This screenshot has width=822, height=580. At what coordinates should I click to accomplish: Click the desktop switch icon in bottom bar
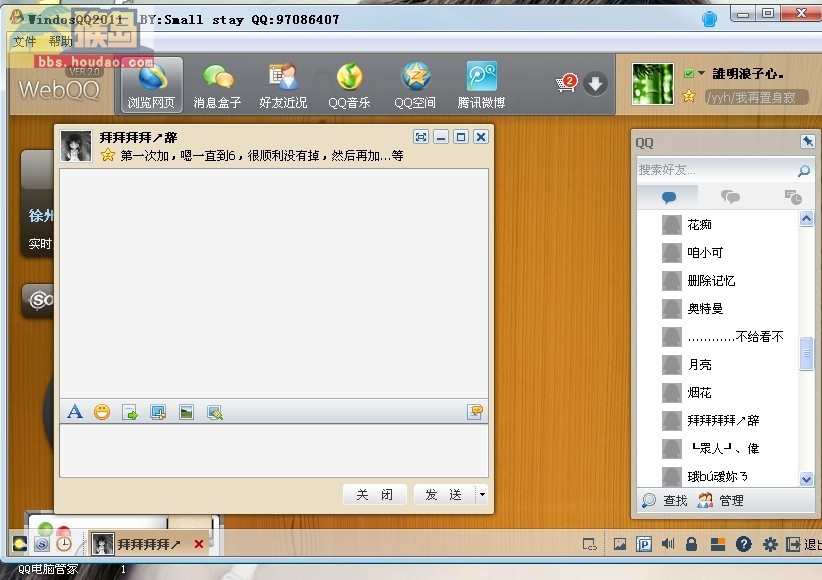[590, 544]
